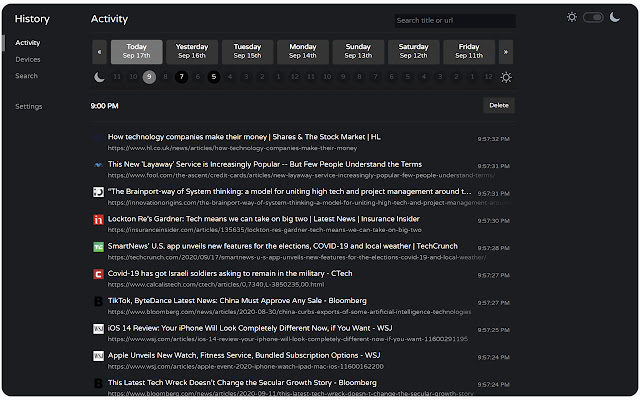The image size is (640, 400).
Task: Select the 7 hour marker
Action: pos(182,77)
